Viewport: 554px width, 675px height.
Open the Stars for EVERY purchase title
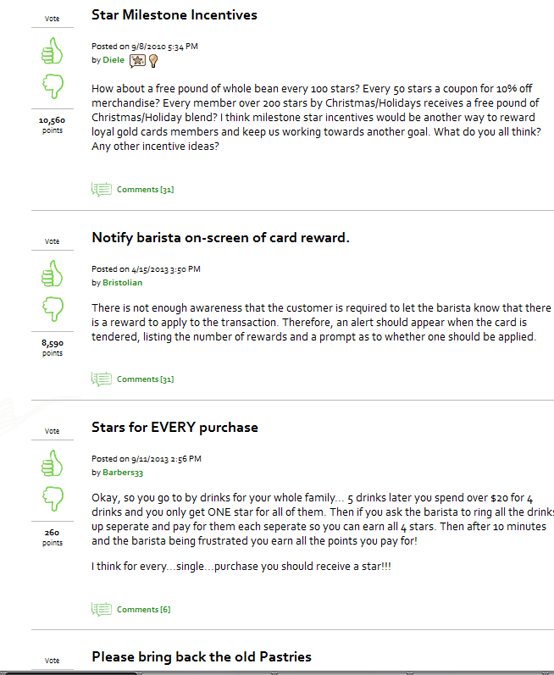(x=175, y=427)
